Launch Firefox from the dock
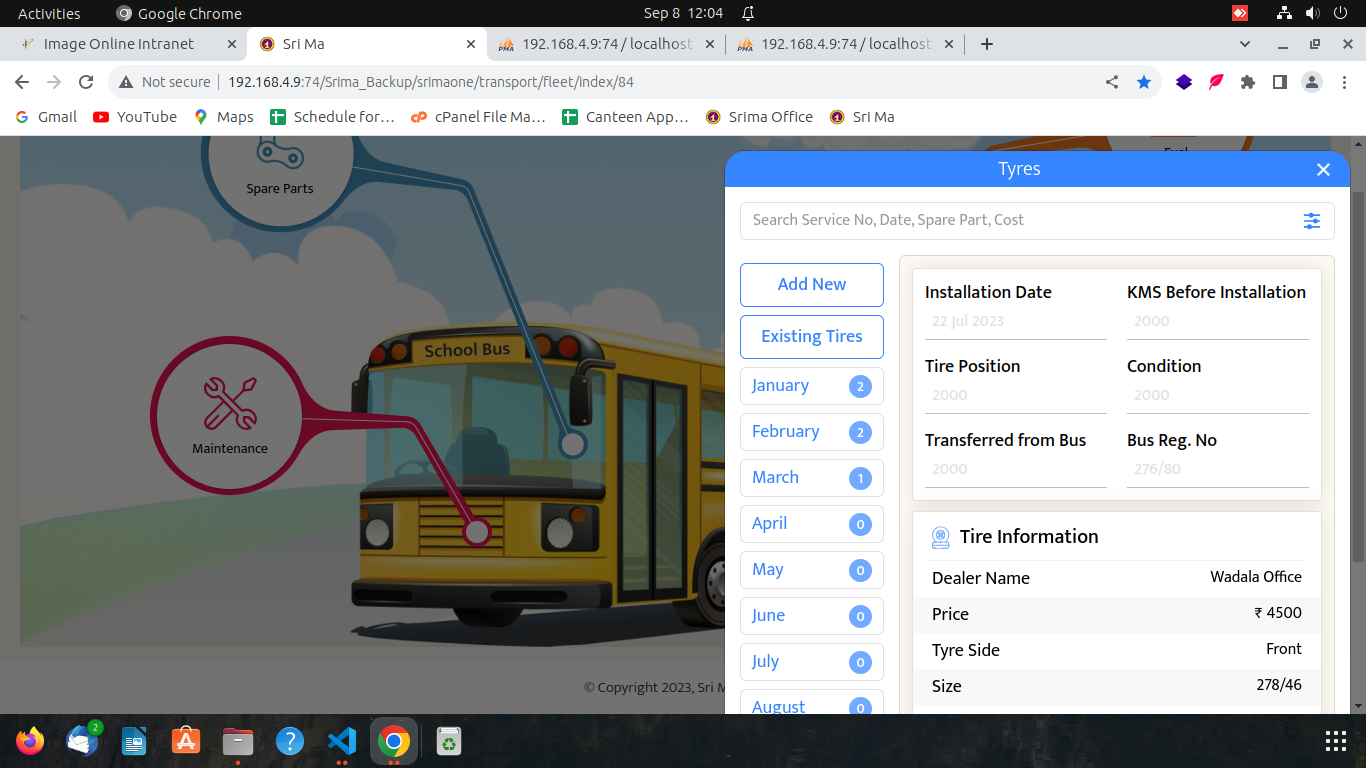This screenshot has width=1366, height=768. (30, 741)
